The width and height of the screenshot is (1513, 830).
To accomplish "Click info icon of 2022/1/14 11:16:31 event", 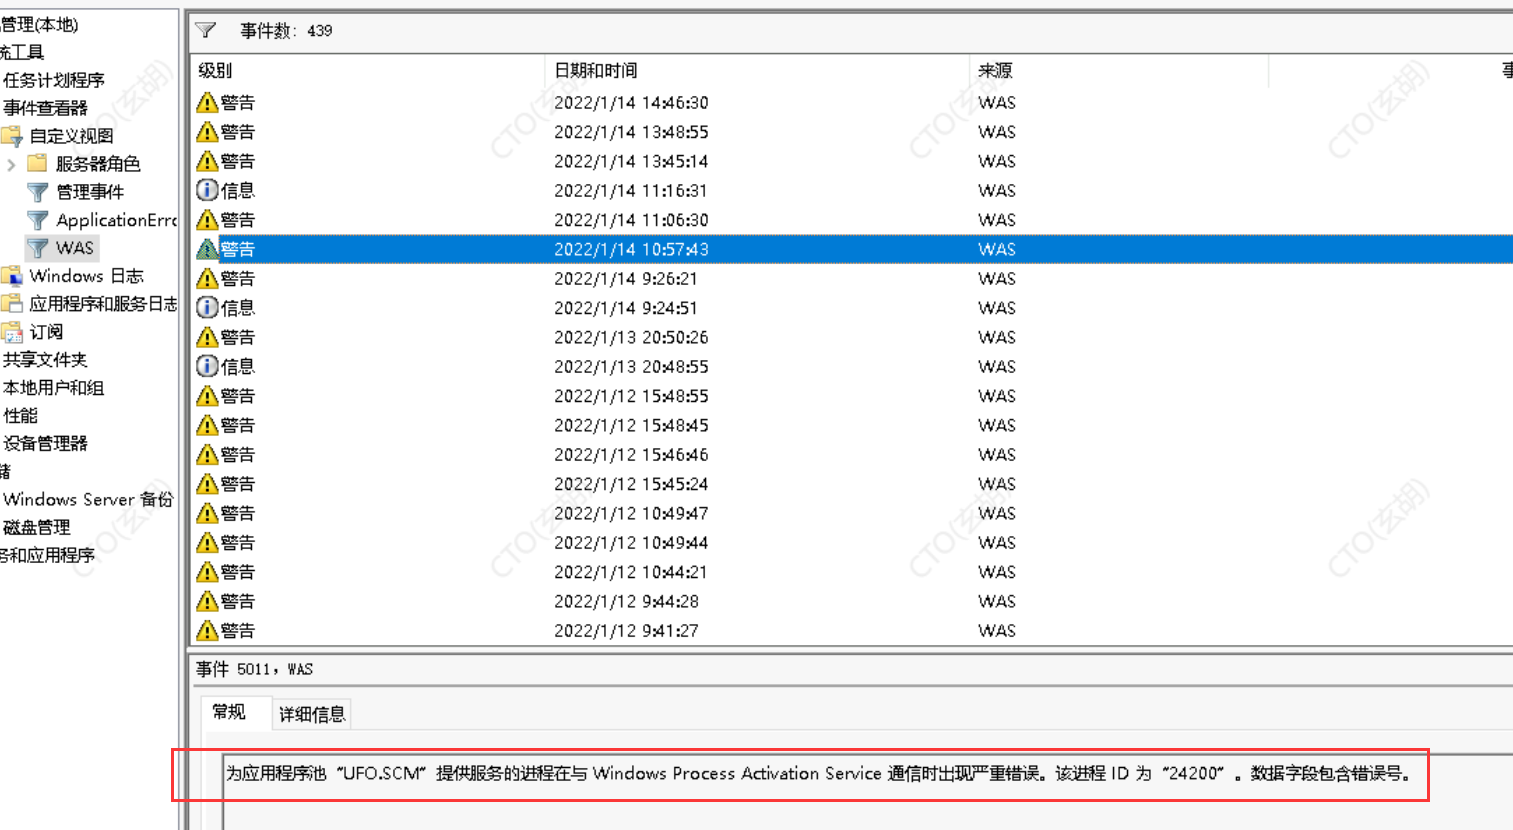I will (207, 190).
